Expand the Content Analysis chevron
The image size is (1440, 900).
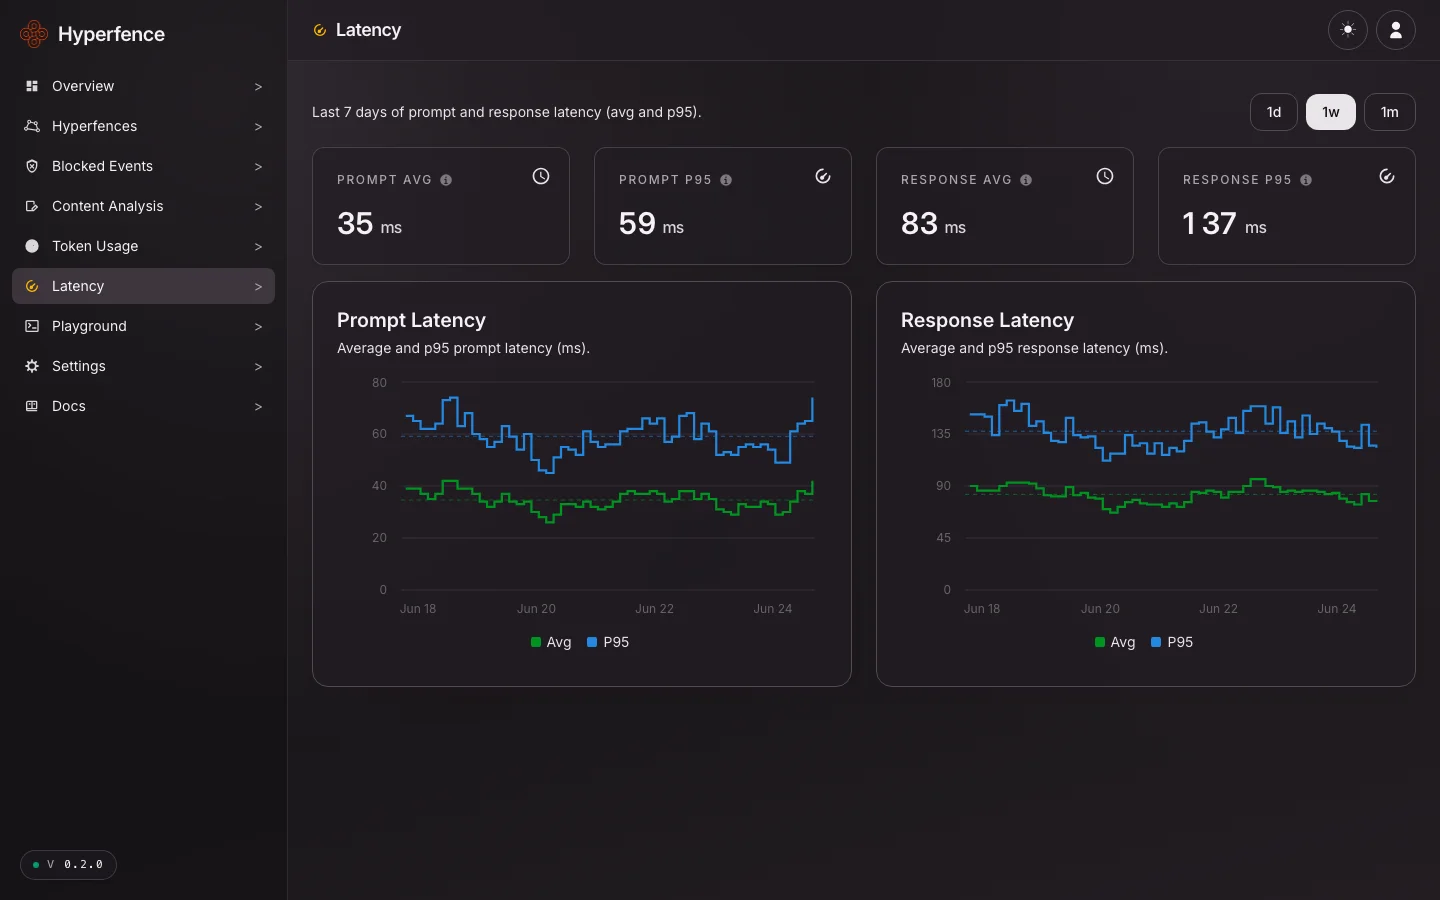pos(258,207)
